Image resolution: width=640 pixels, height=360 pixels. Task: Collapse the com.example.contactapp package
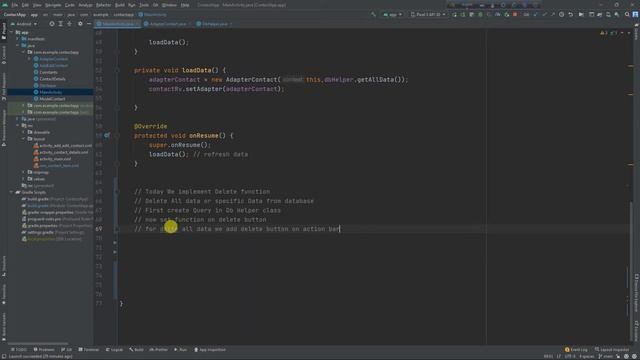coord(23,52)
